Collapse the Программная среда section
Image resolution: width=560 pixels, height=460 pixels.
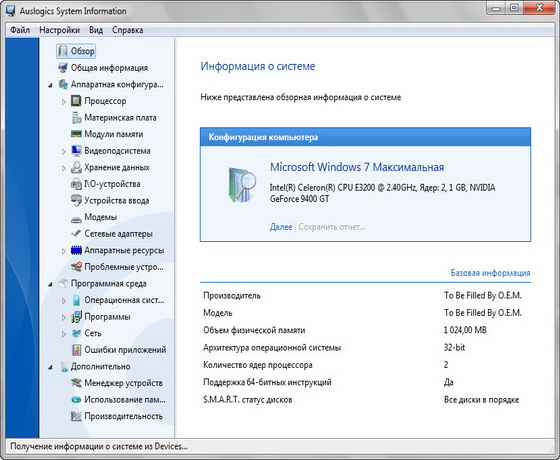50,284
